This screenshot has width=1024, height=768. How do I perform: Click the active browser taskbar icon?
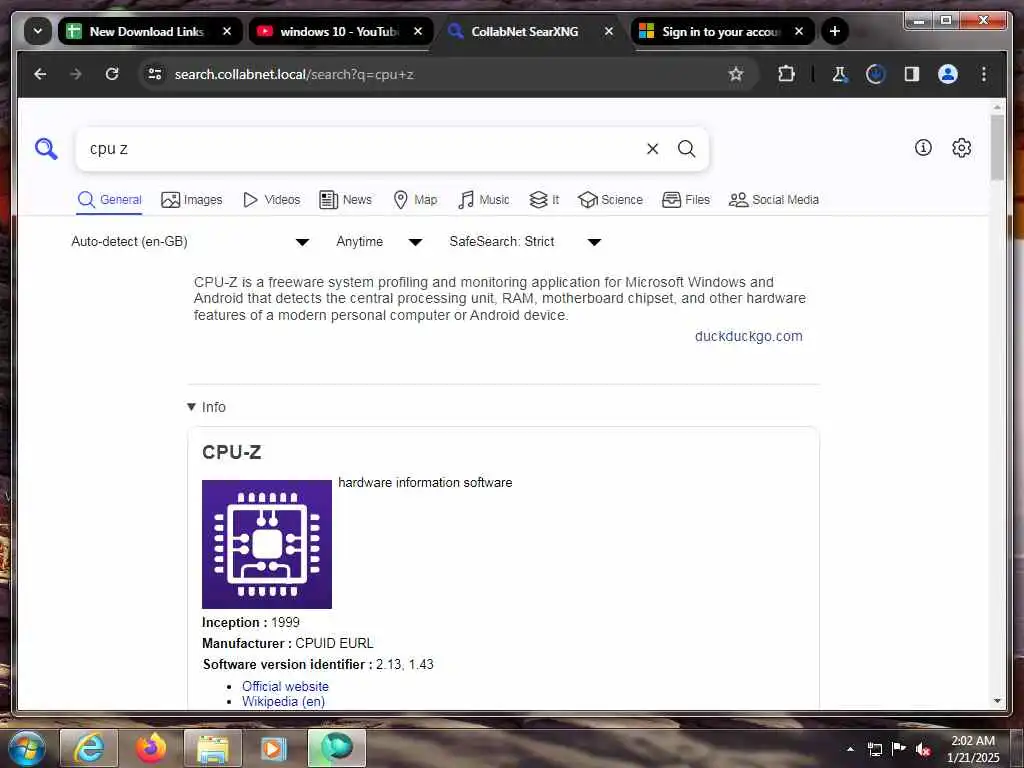point(336,748)
